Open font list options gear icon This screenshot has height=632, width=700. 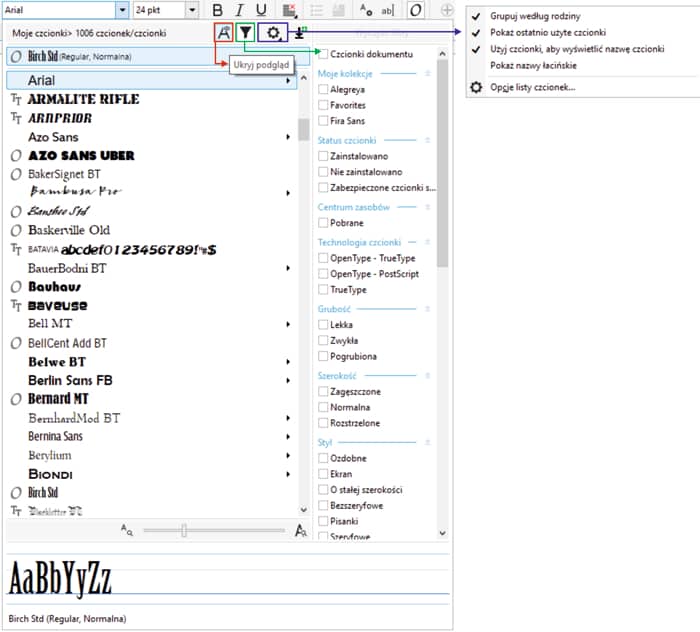pos(273,33)
